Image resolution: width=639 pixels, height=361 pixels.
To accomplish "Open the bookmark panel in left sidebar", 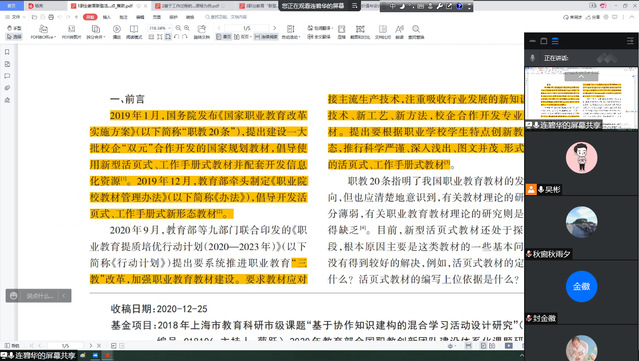I will (x=7, y=52).
